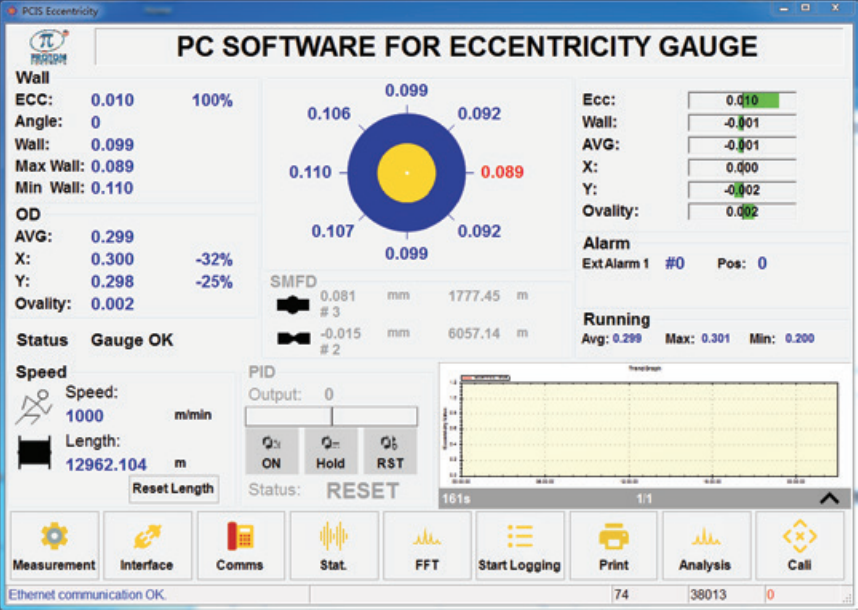This screenshot has height=610, width=858.
Task: Activate Start Logging
Action: [x=520, y=545]
